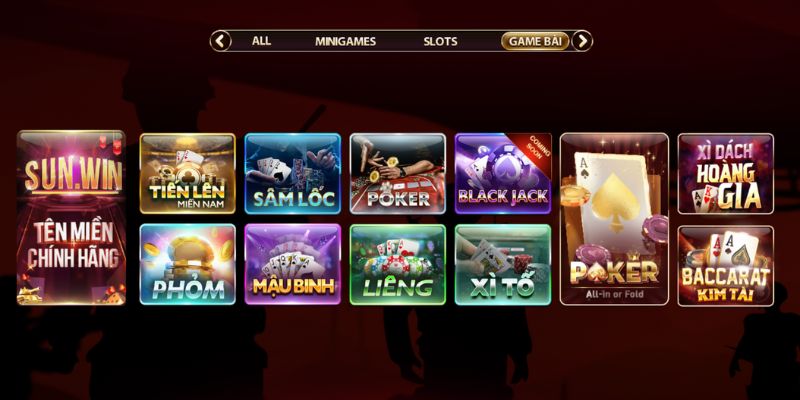
Task: Launch the Sâm Lốc card game
Action: (292, 173)
